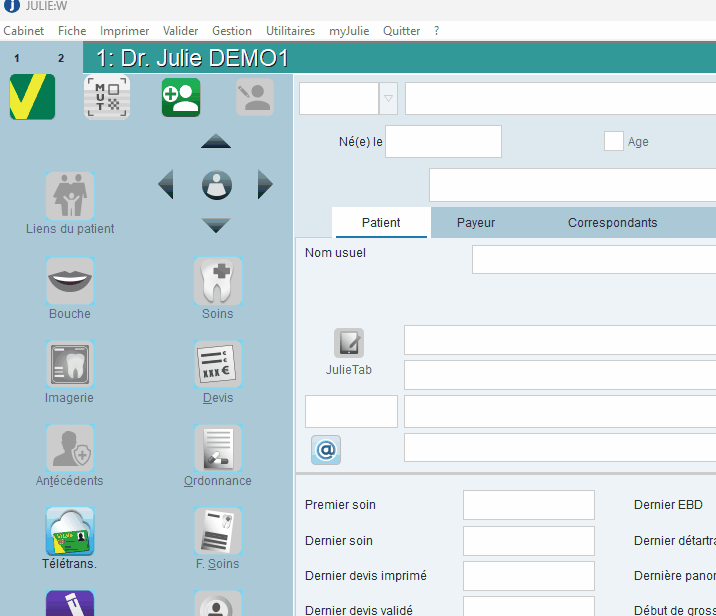Open the Bouche module
Image resolution: width=716 pixels, height=616 pixels.
click(x=70, y=281)
